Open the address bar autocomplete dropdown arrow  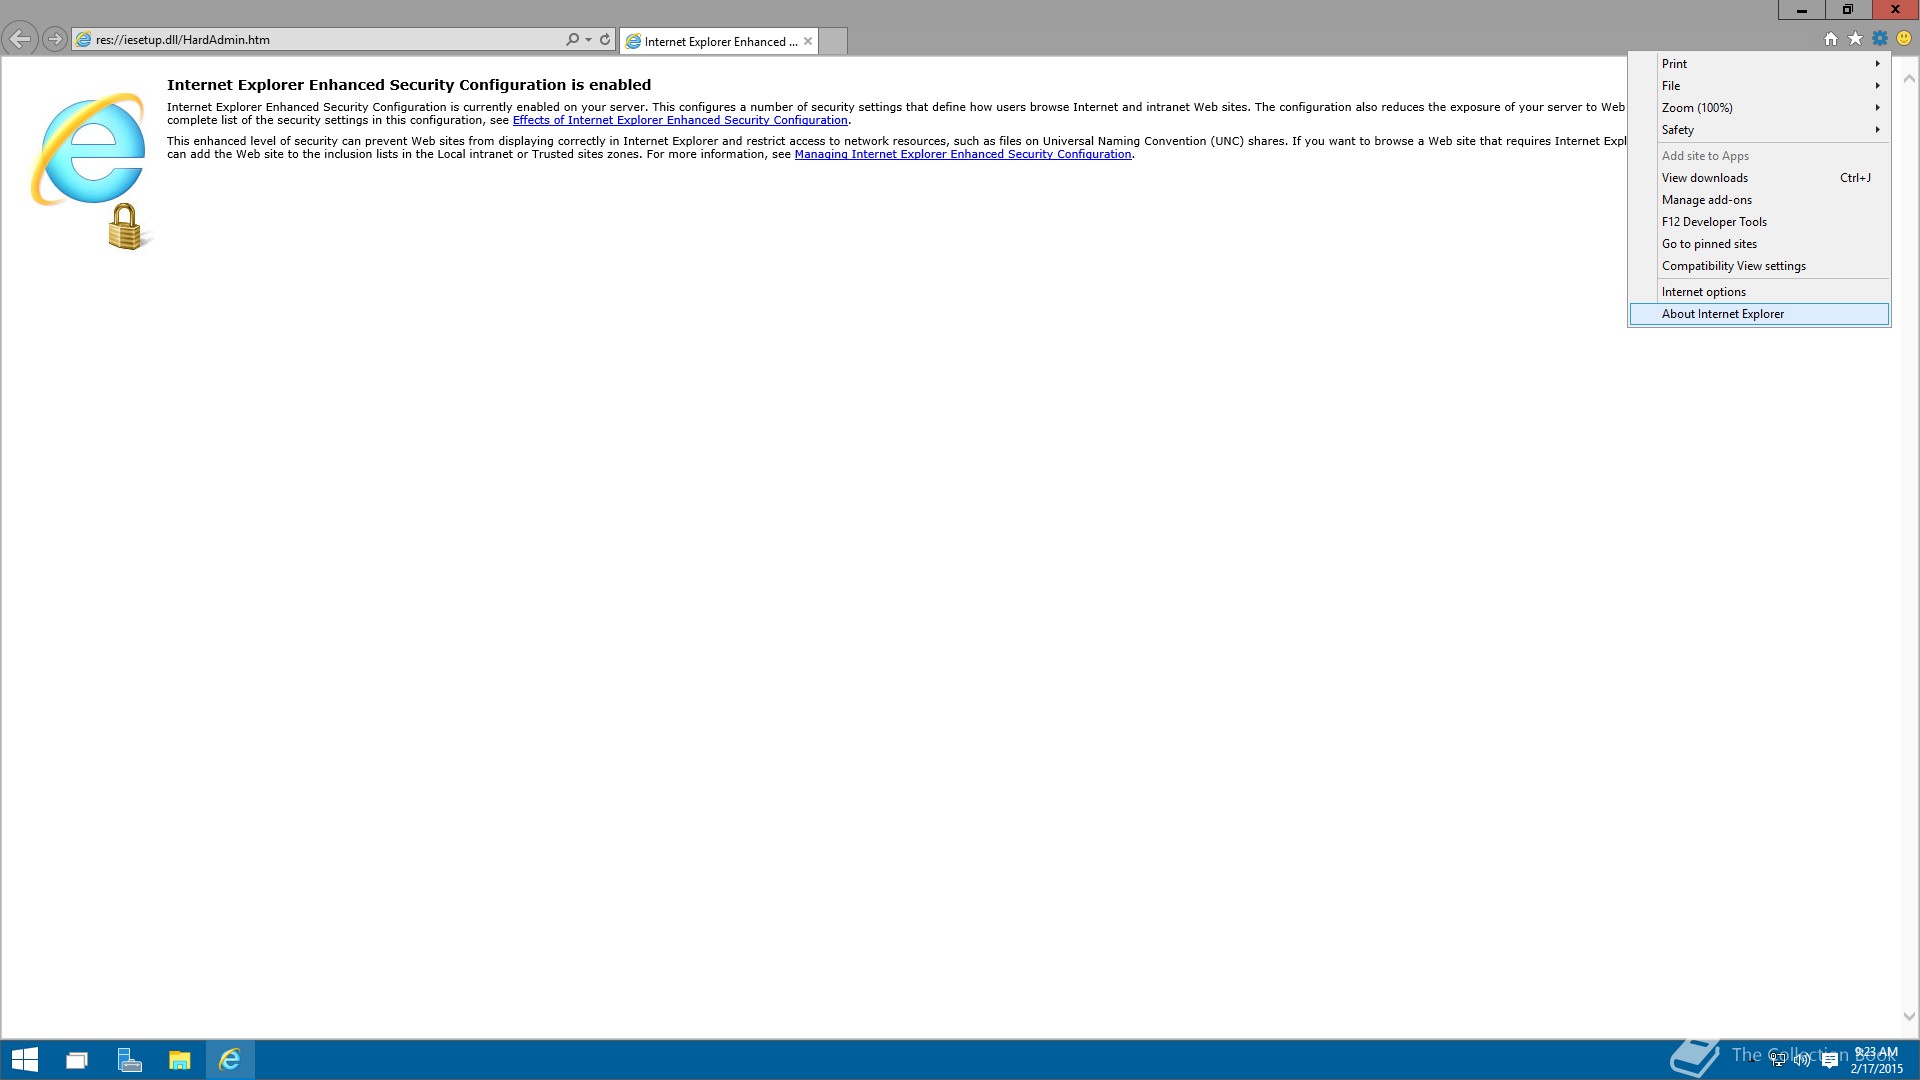(x=588, y=40)
